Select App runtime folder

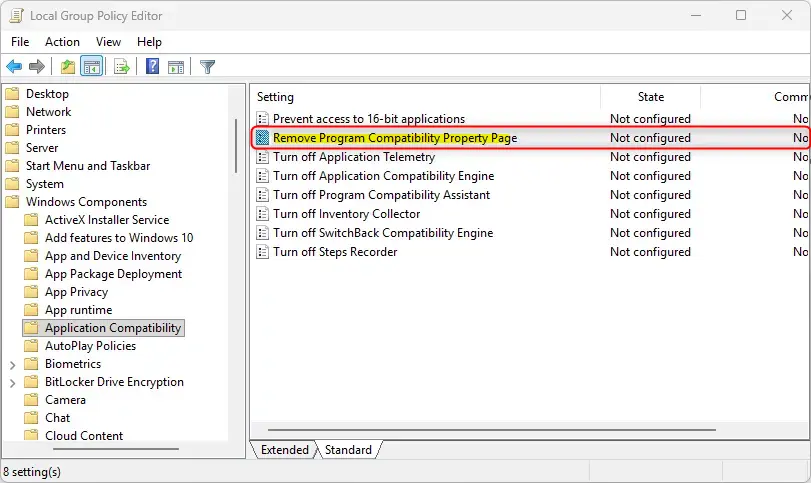pyautogui.click(x=78, y=310)
